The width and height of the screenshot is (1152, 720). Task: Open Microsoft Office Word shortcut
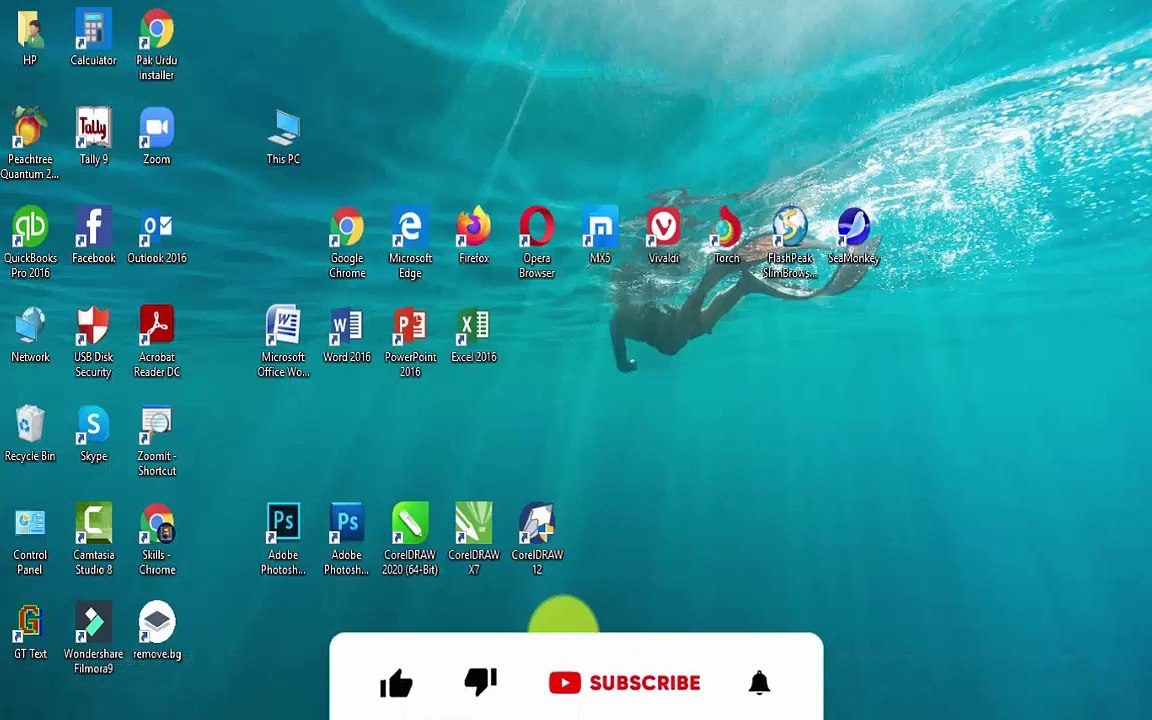[x=284, y=326]
